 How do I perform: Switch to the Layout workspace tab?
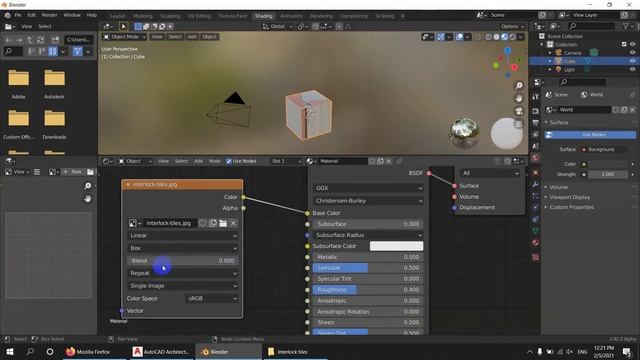pos(118,16)
